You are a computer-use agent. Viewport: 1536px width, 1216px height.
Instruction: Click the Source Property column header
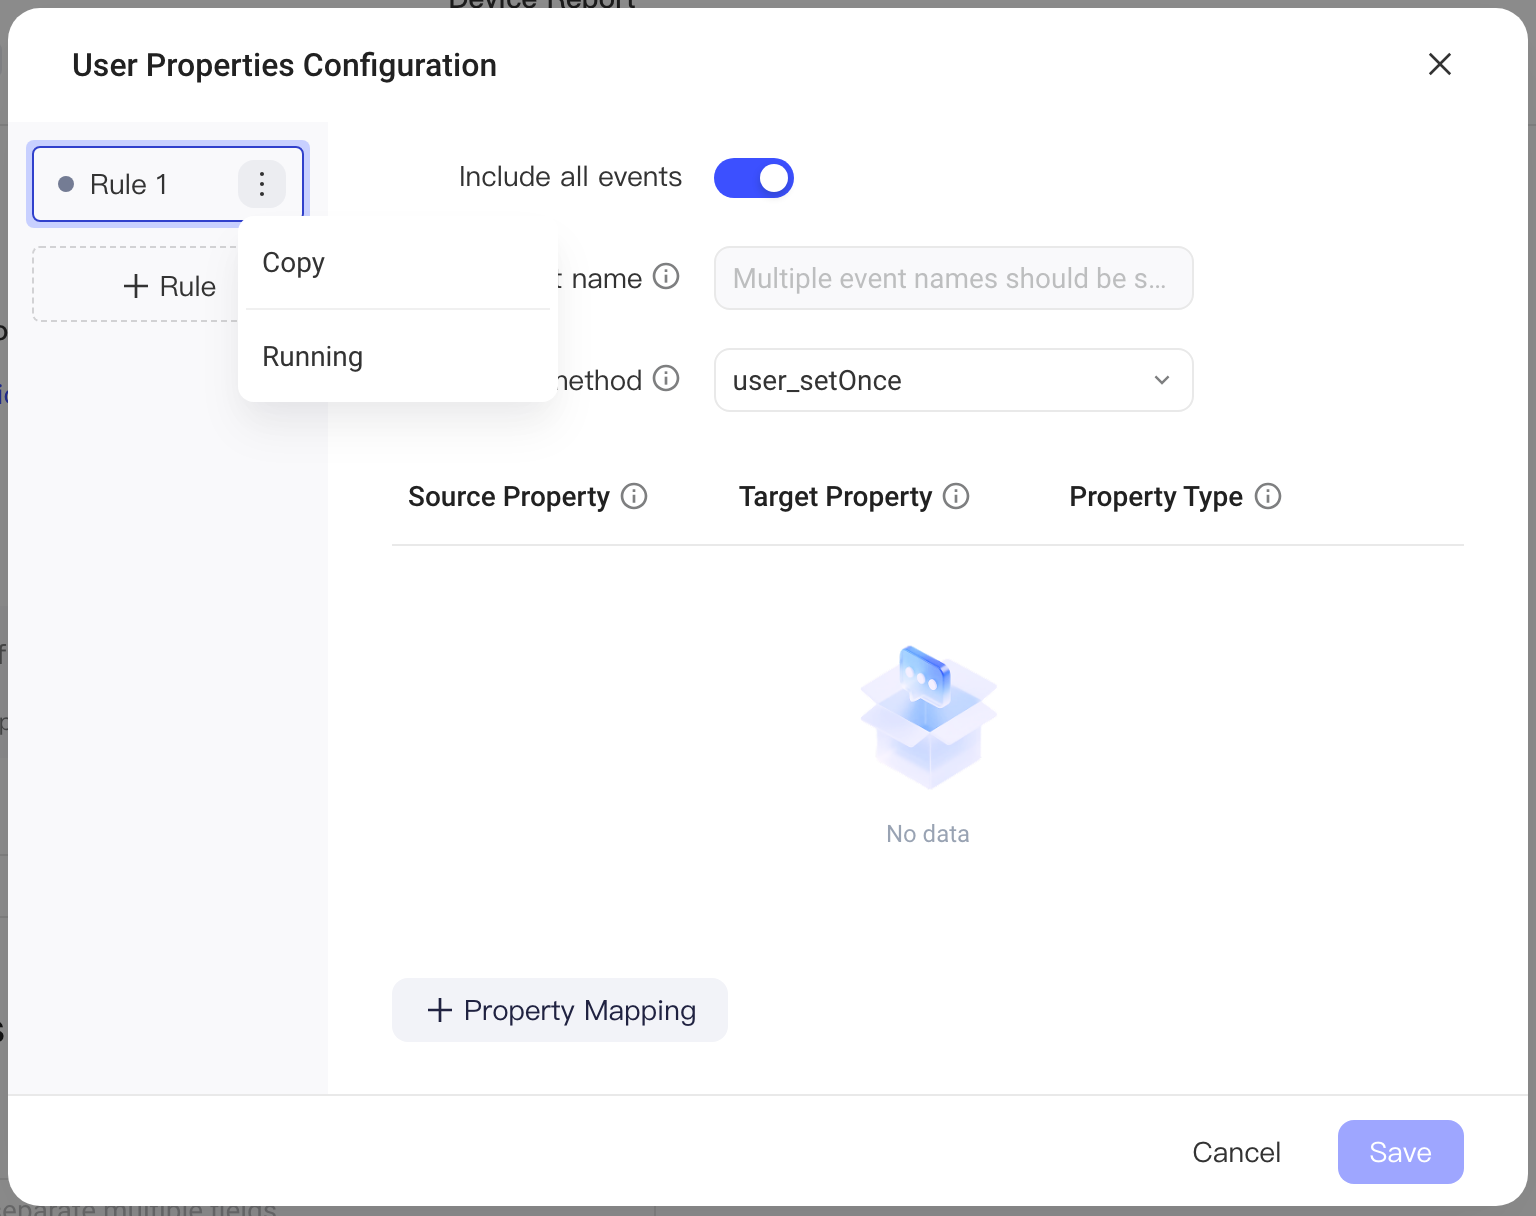coord(509,497)
